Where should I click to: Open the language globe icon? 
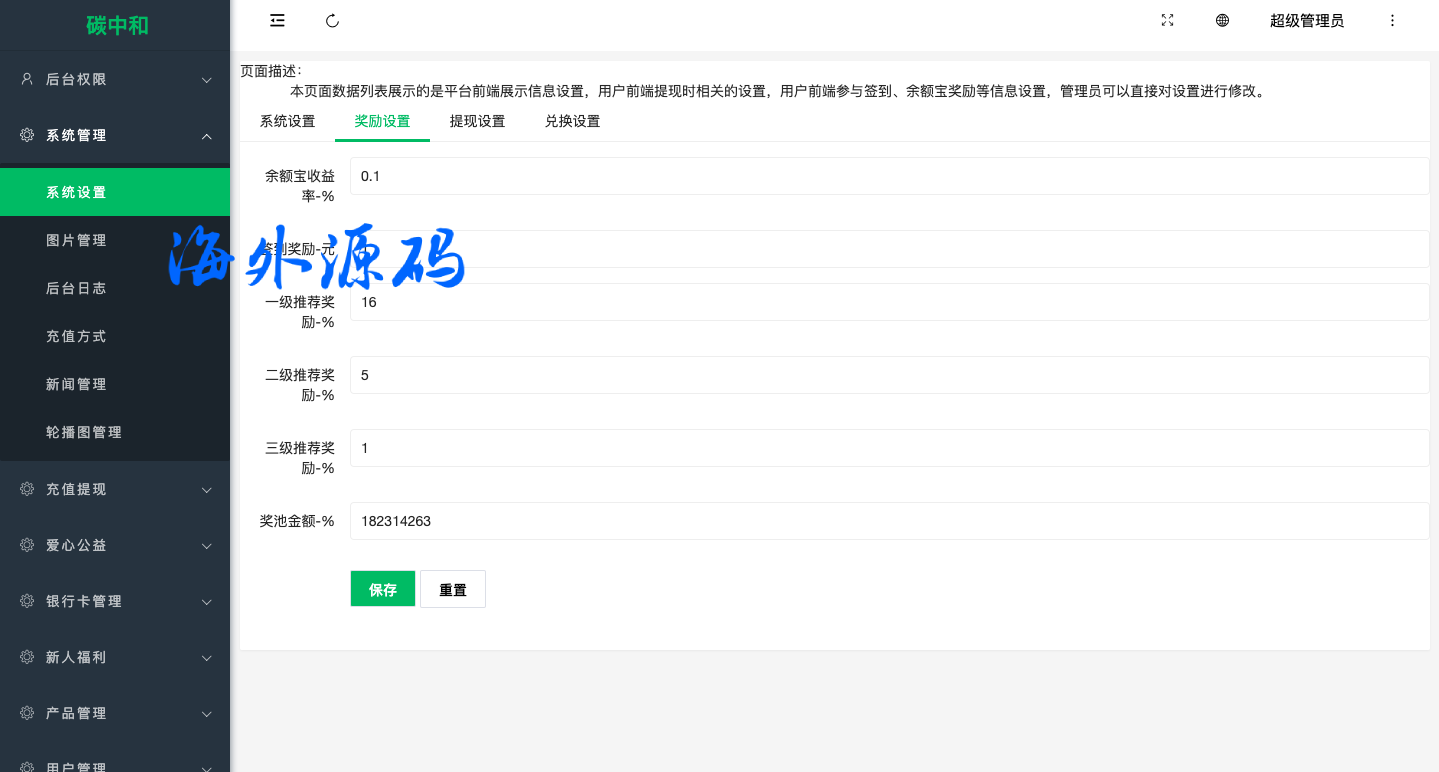[1222, 21]
